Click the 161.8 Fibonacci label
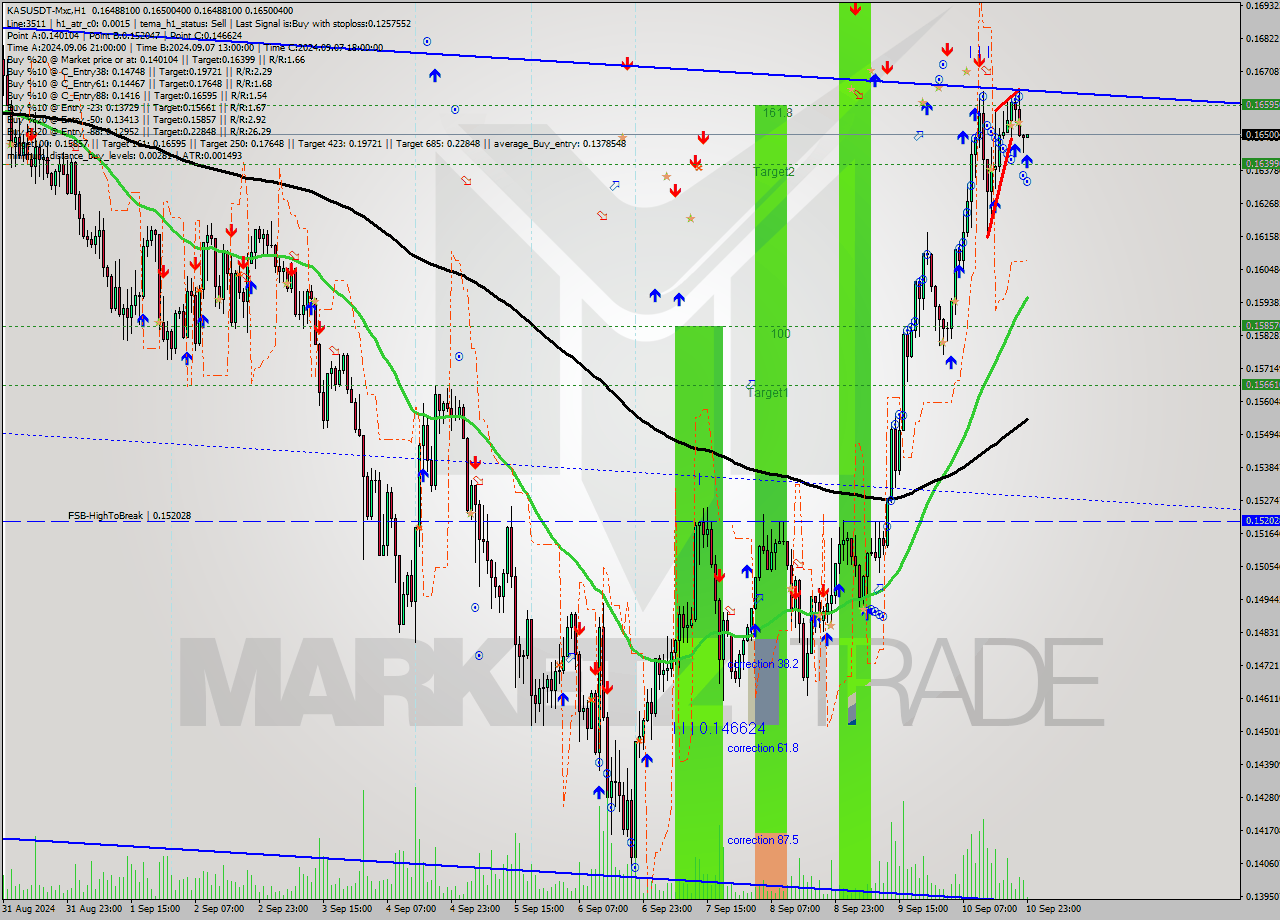This screenshot has height=920, width=1280. click(x=778, y=113)
